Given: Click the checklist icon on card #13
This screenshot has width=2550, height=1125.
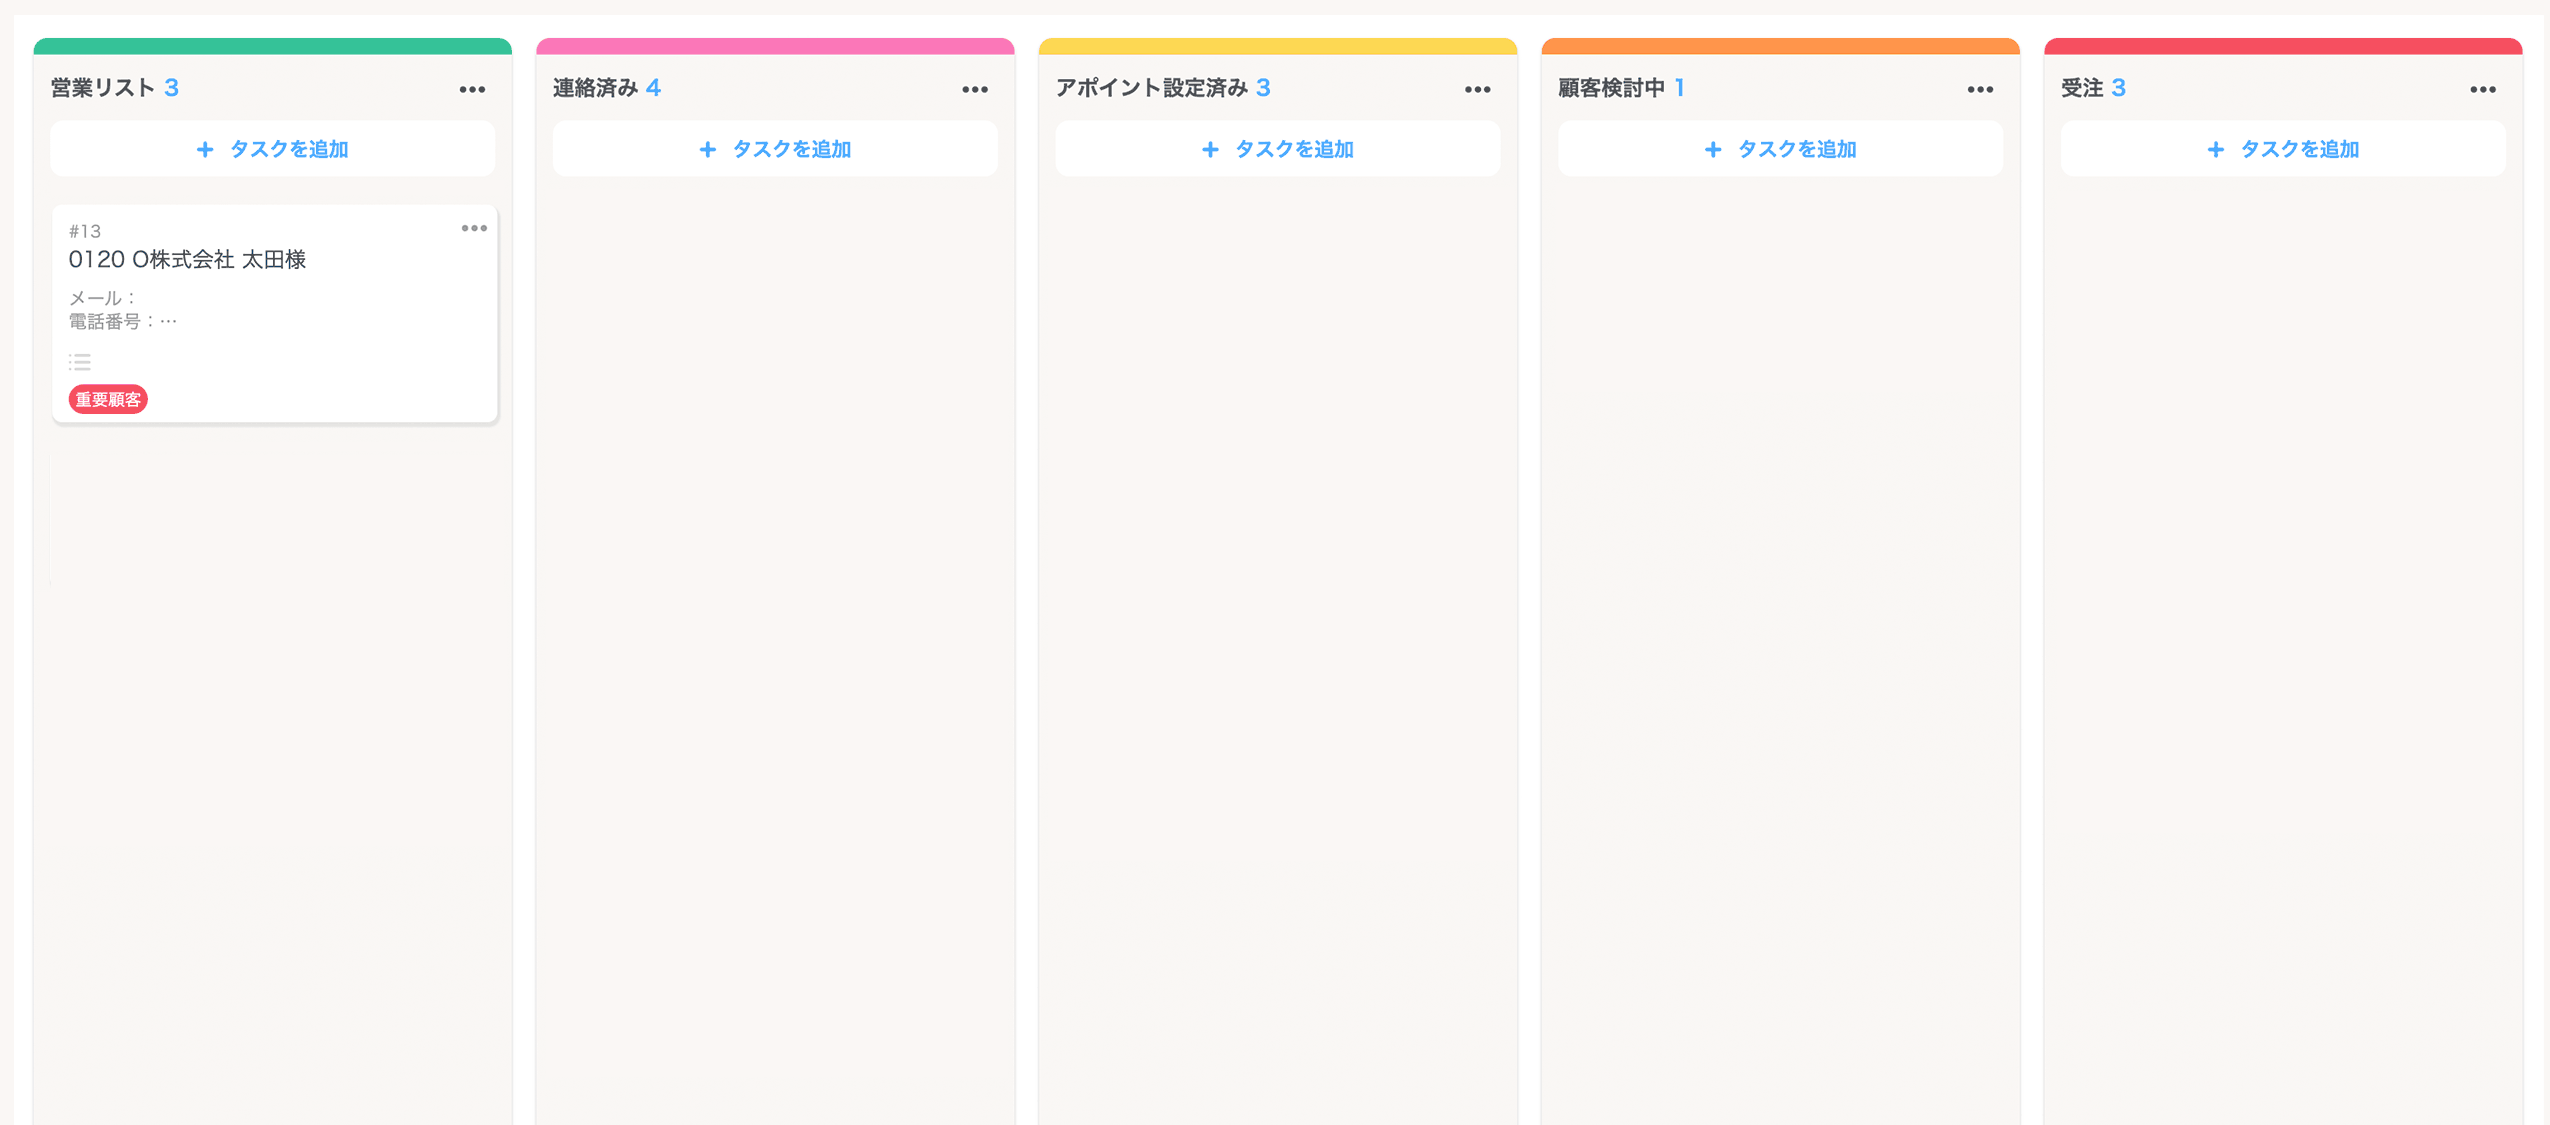Looking at the screenshot, I should pyautogui.click(x=80, y=362).
